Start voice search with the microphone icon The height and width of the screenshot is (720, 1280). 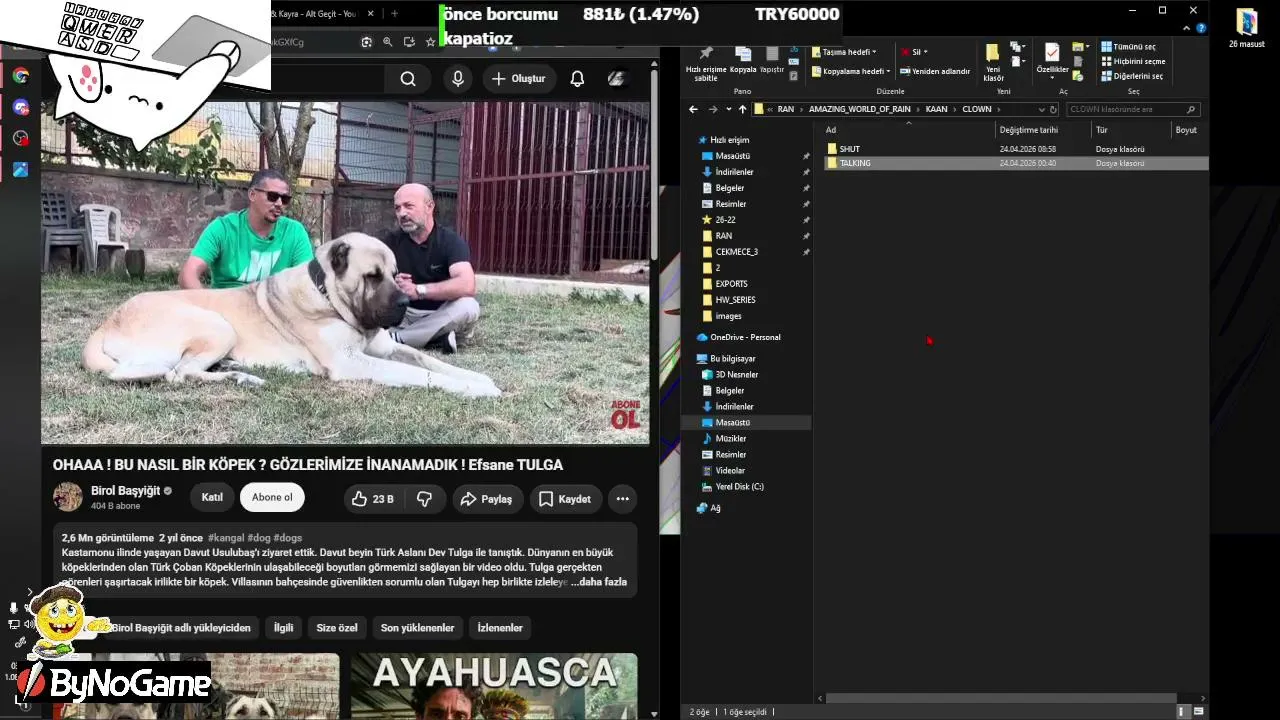tap(458, 79)
